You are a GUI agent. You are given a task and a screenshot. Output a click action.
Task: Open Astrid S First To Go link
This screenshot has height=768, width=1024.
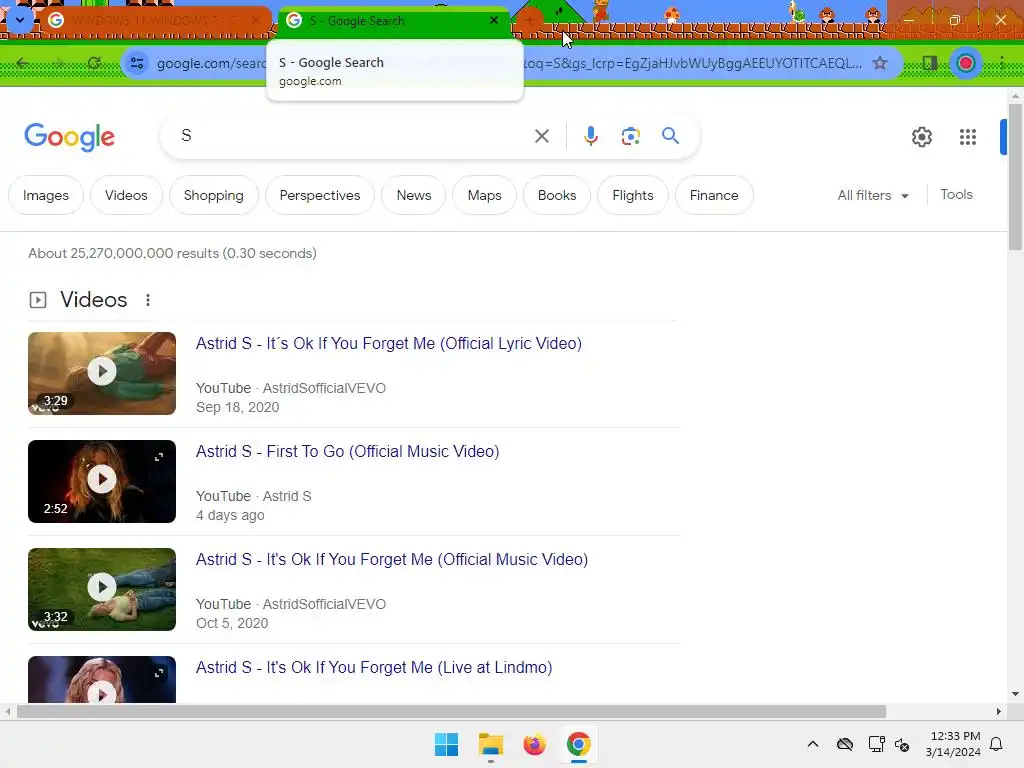click(347, 451)
